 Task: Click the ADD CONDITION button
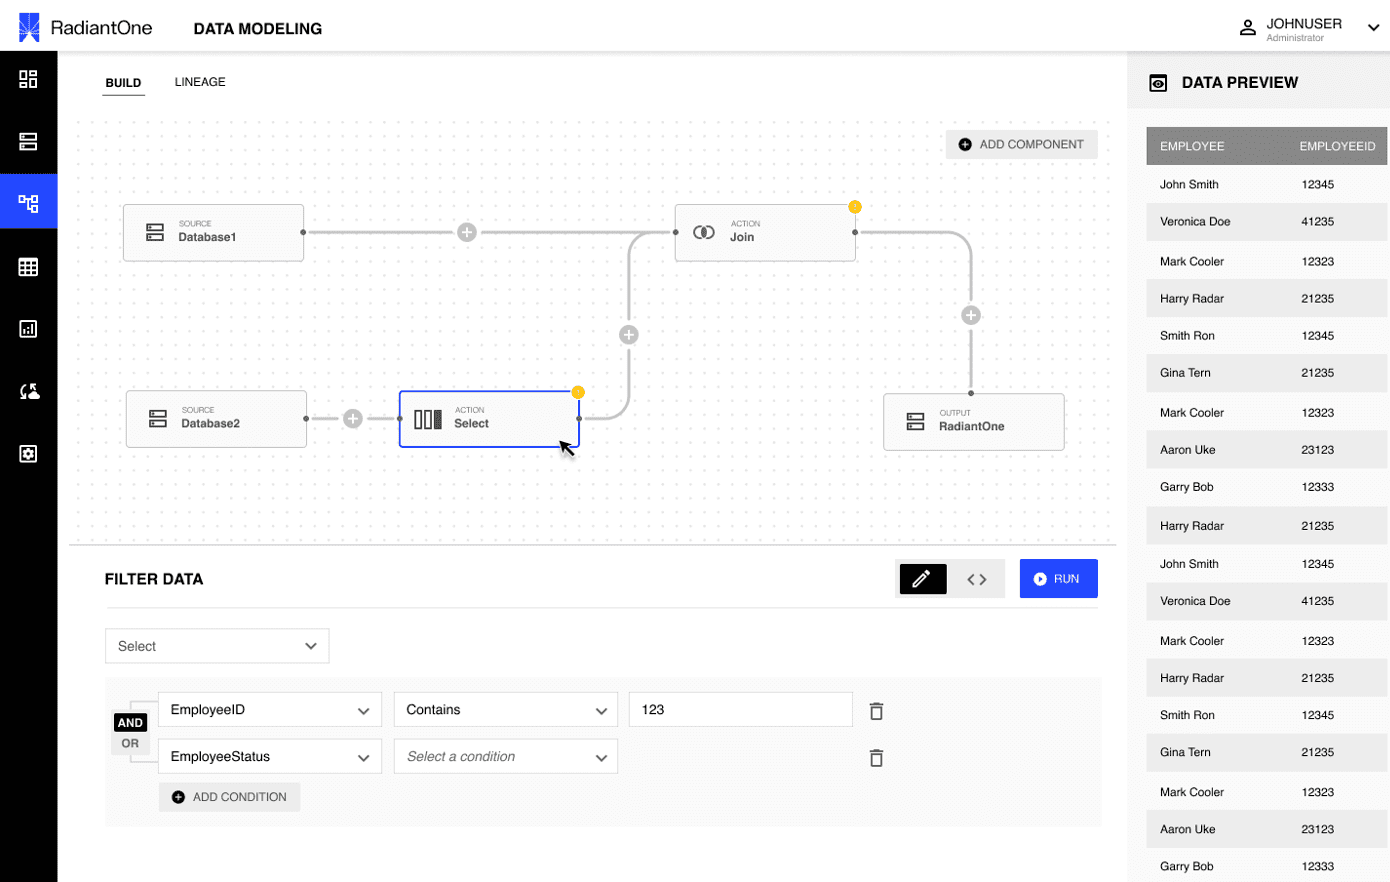pos(229,797)
